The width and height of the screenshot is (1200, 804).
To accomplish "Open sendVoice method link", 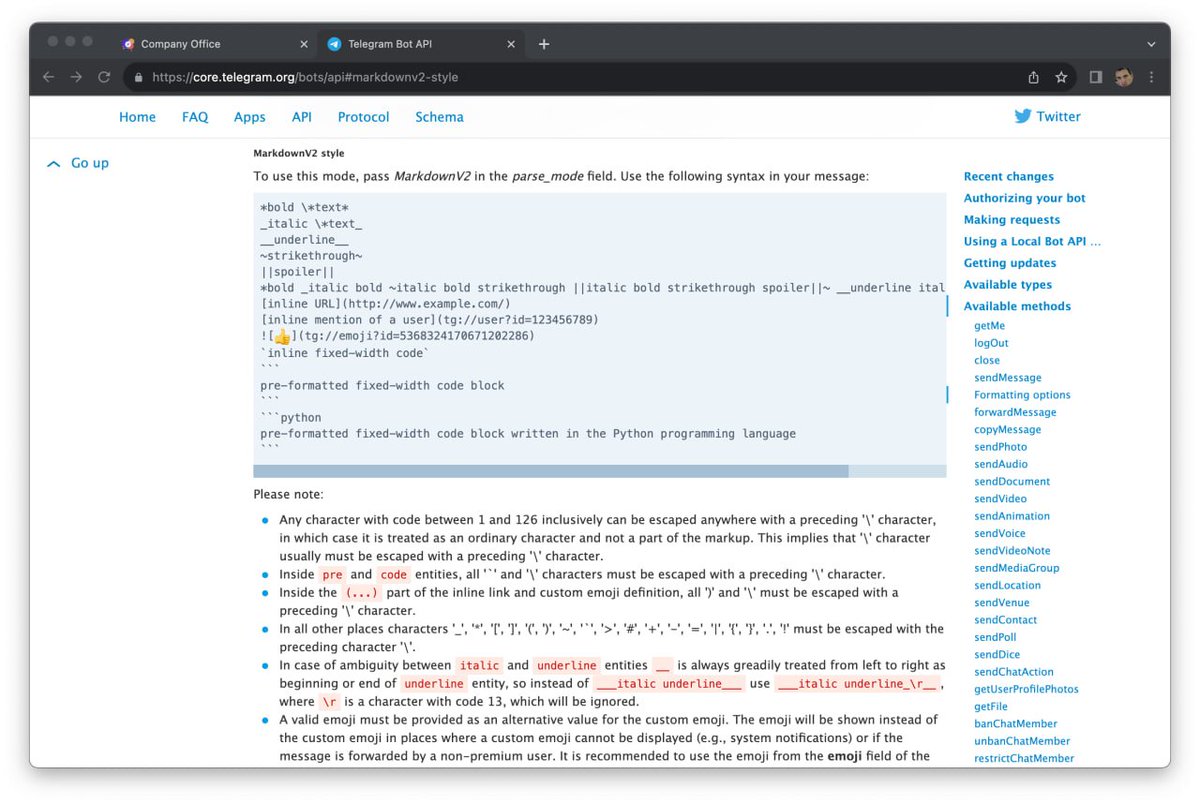I will coord(1000,534).
